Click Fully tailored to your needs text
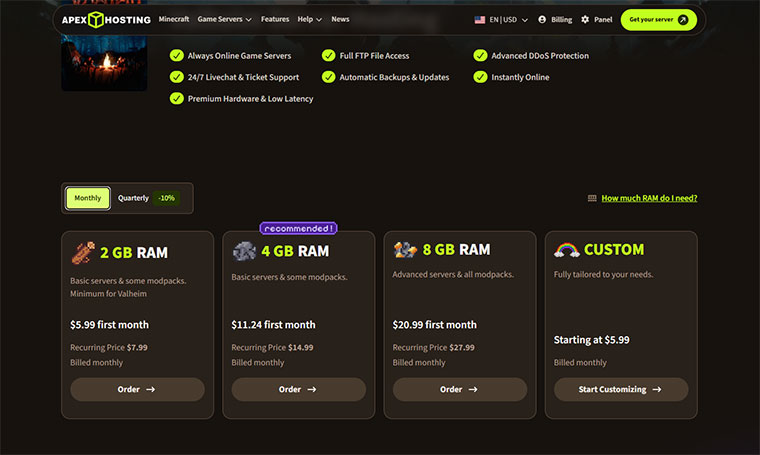Viewport: 760px width, 455px height. pos(603,275)
